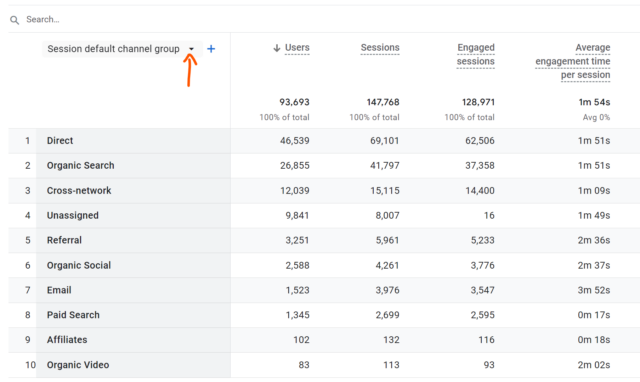
Task: Select the Affiliates row label
Action: 67,340
